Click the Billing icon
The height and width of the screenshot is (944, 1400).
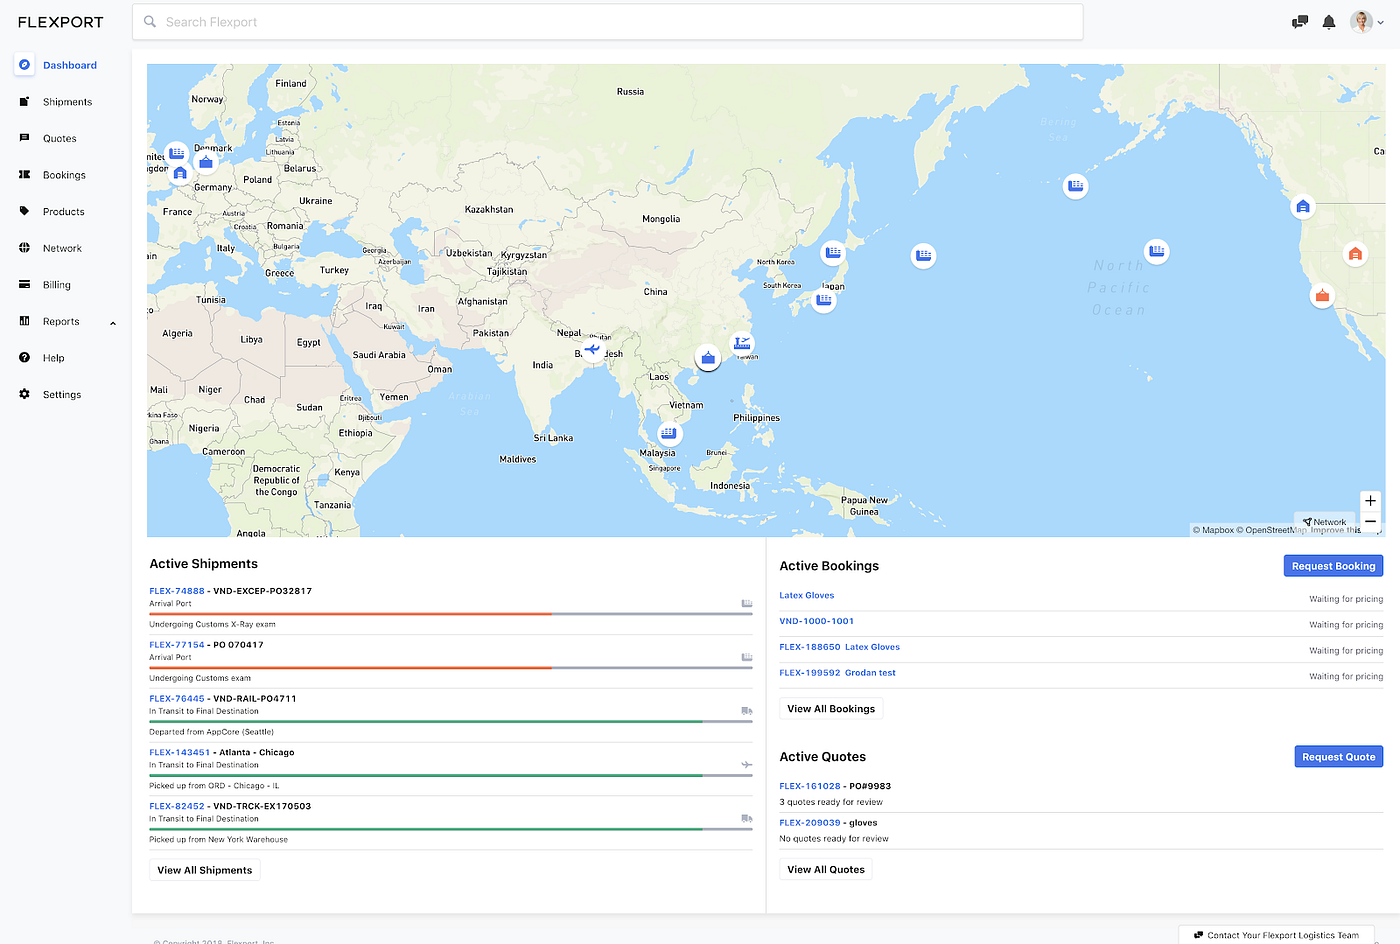tap(23, 284)
